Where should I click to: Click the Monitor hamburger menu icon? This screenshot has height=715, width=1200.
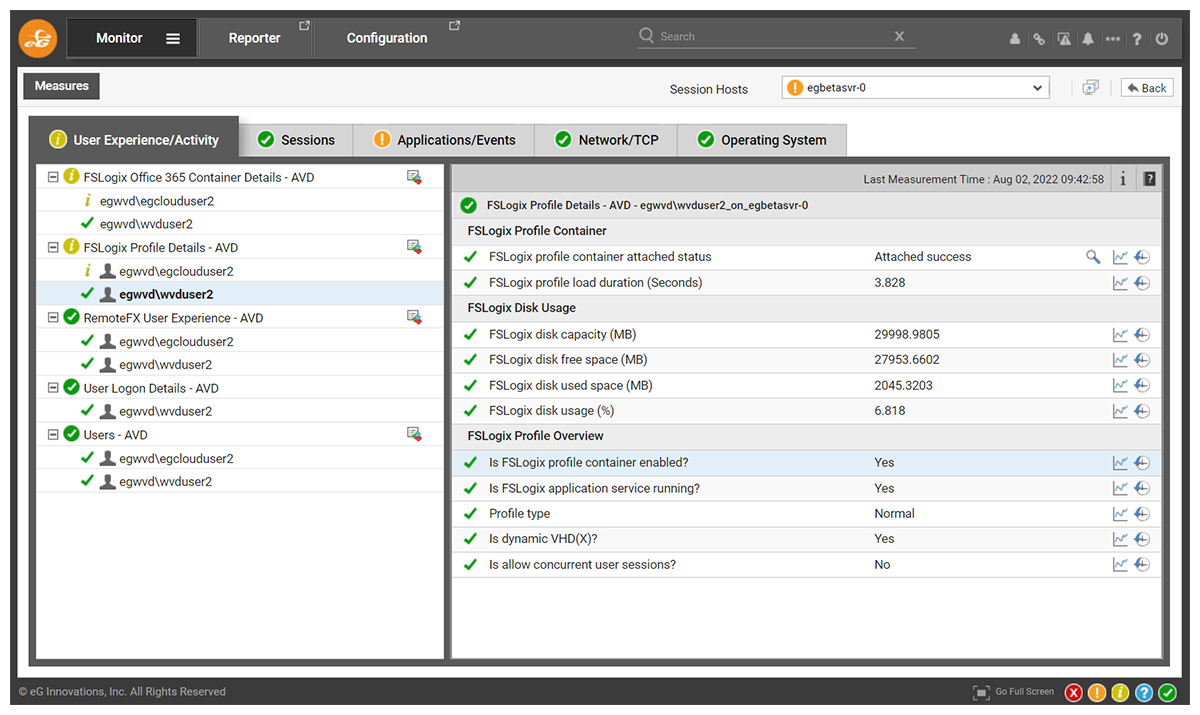[173, 38]
